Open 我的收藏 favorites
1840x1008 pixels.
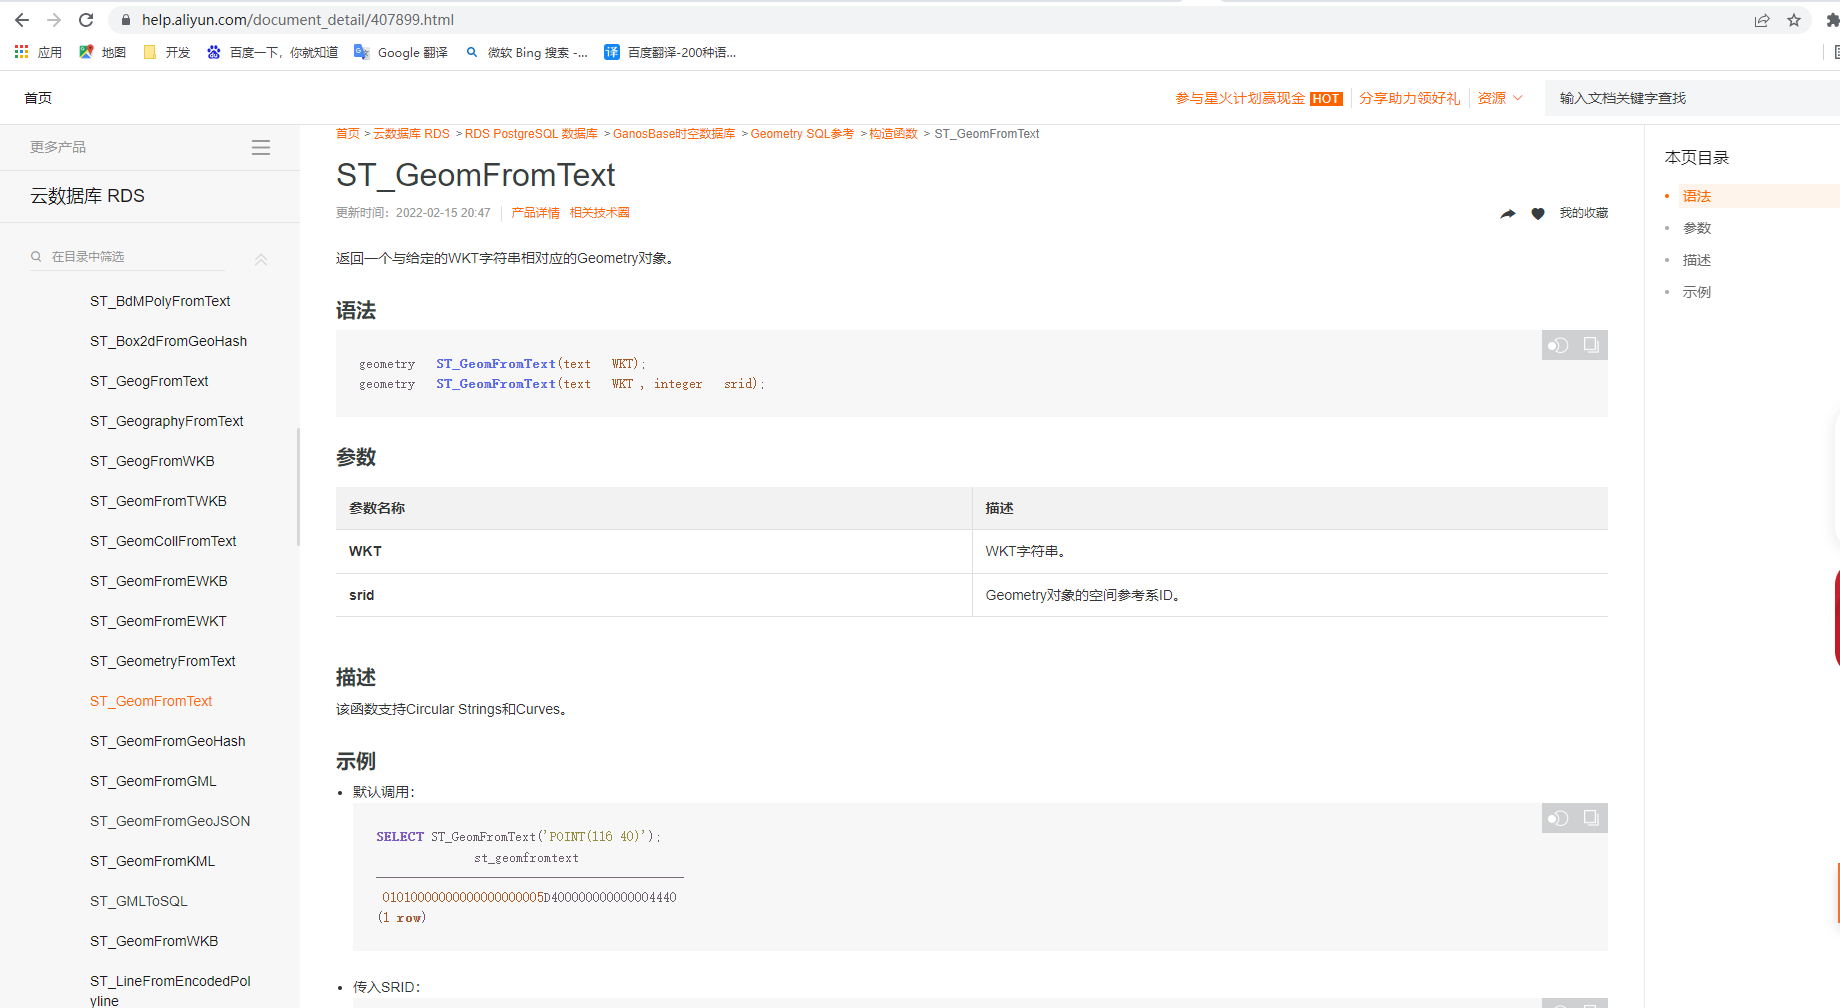click(1584, 213)
